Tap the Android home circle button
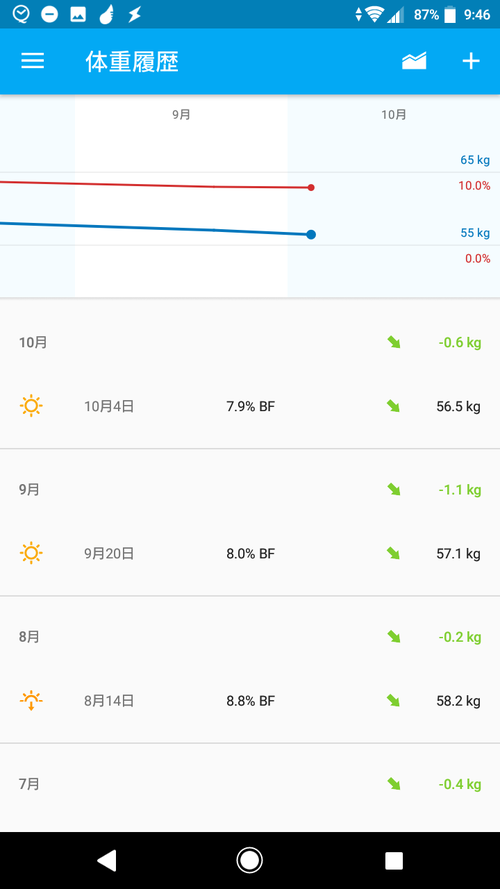The image size is (500, 889). (249, 860)
